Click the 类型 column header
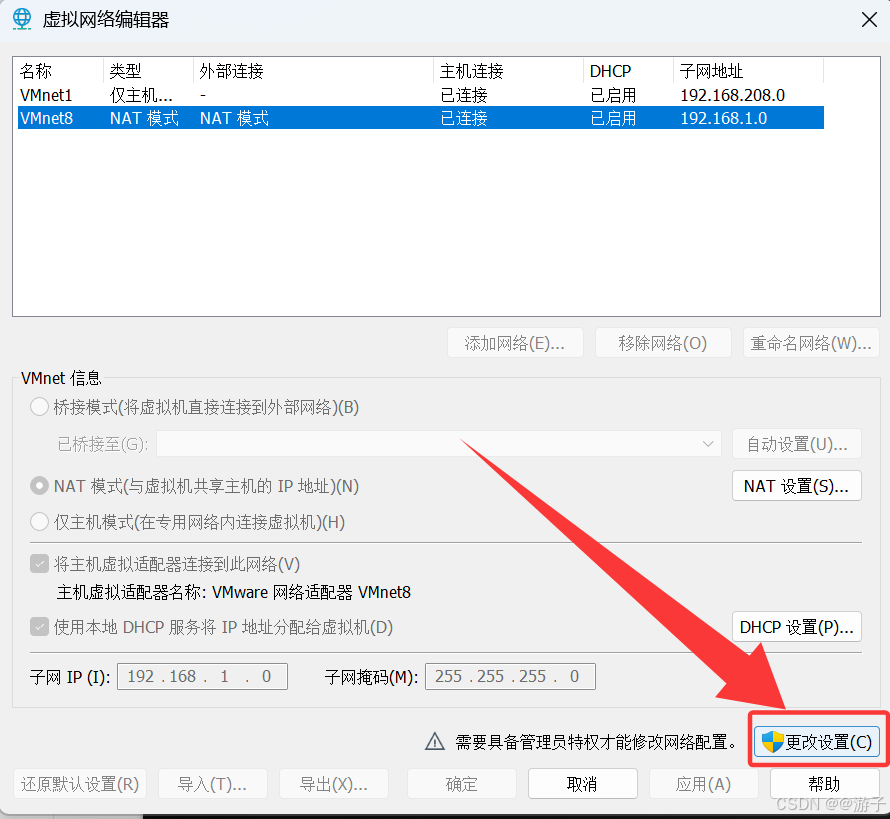This screenshot has width=890, height=819. pos(149,71)
